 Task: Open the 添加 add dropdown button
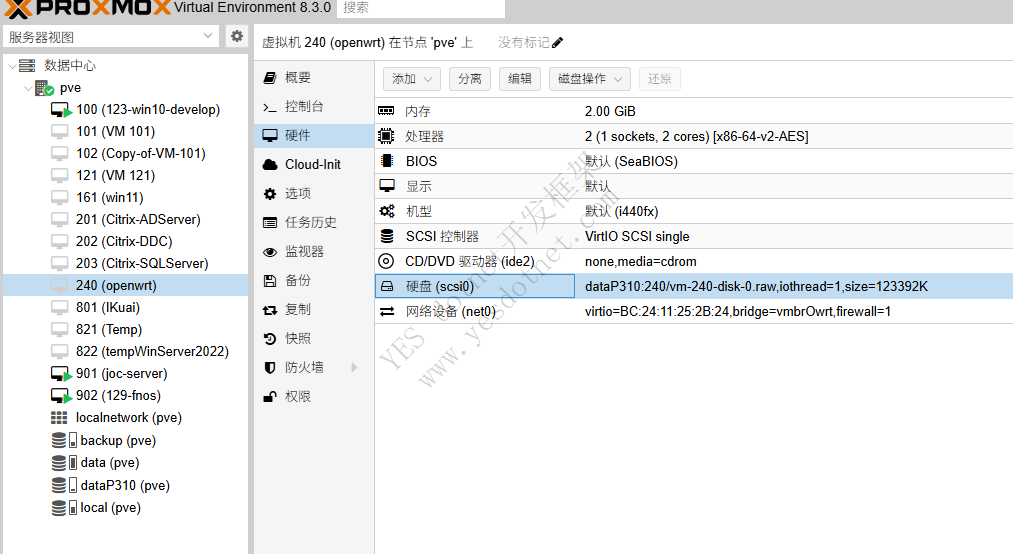click(x=412, y=79)
